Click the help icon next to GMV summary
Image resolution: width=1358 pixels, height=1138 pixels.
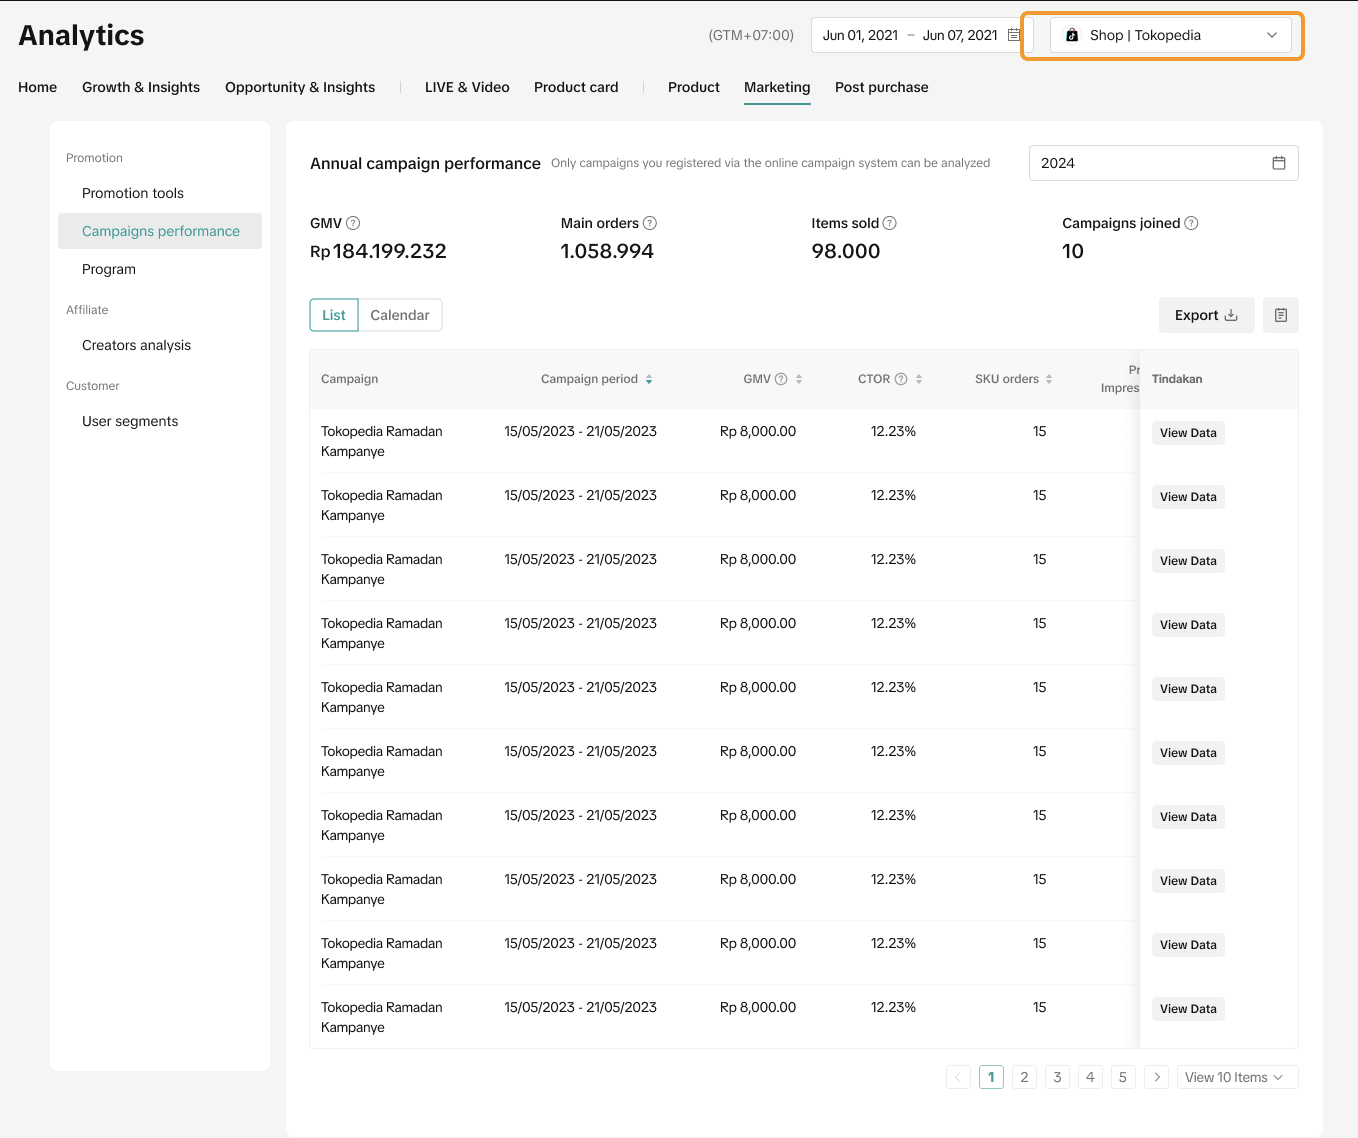pyautogui.click(x=353, y=223)
